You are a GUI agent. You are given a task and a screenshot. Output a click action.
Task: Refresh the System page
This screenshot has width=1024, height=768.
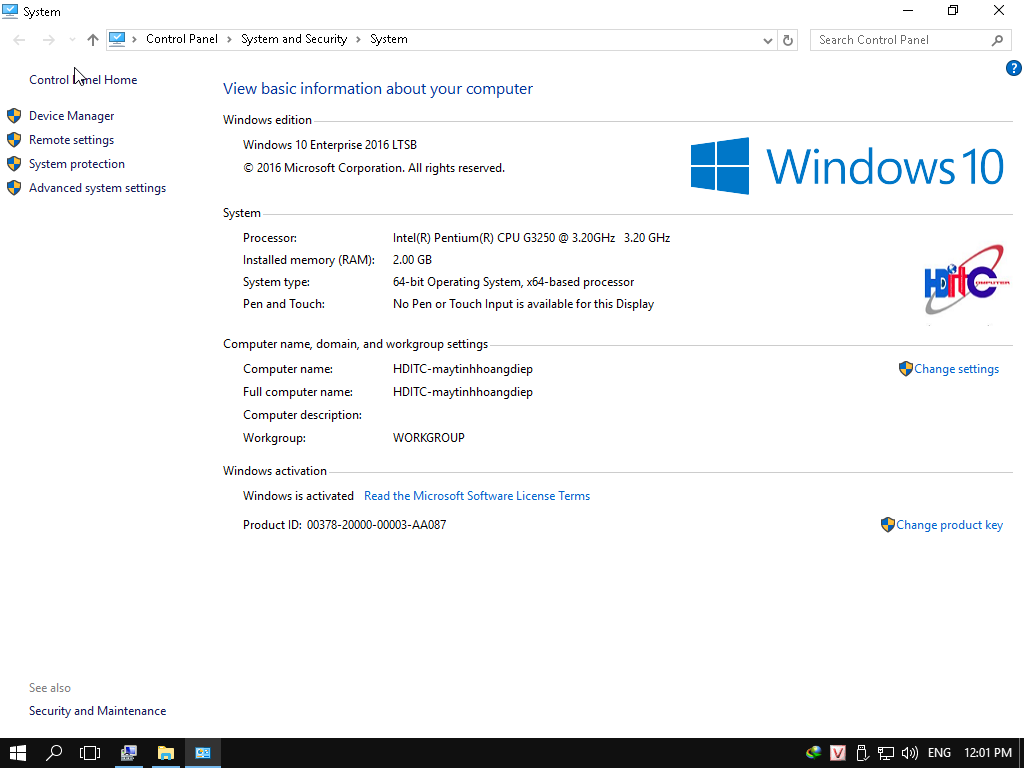(788, 40)
